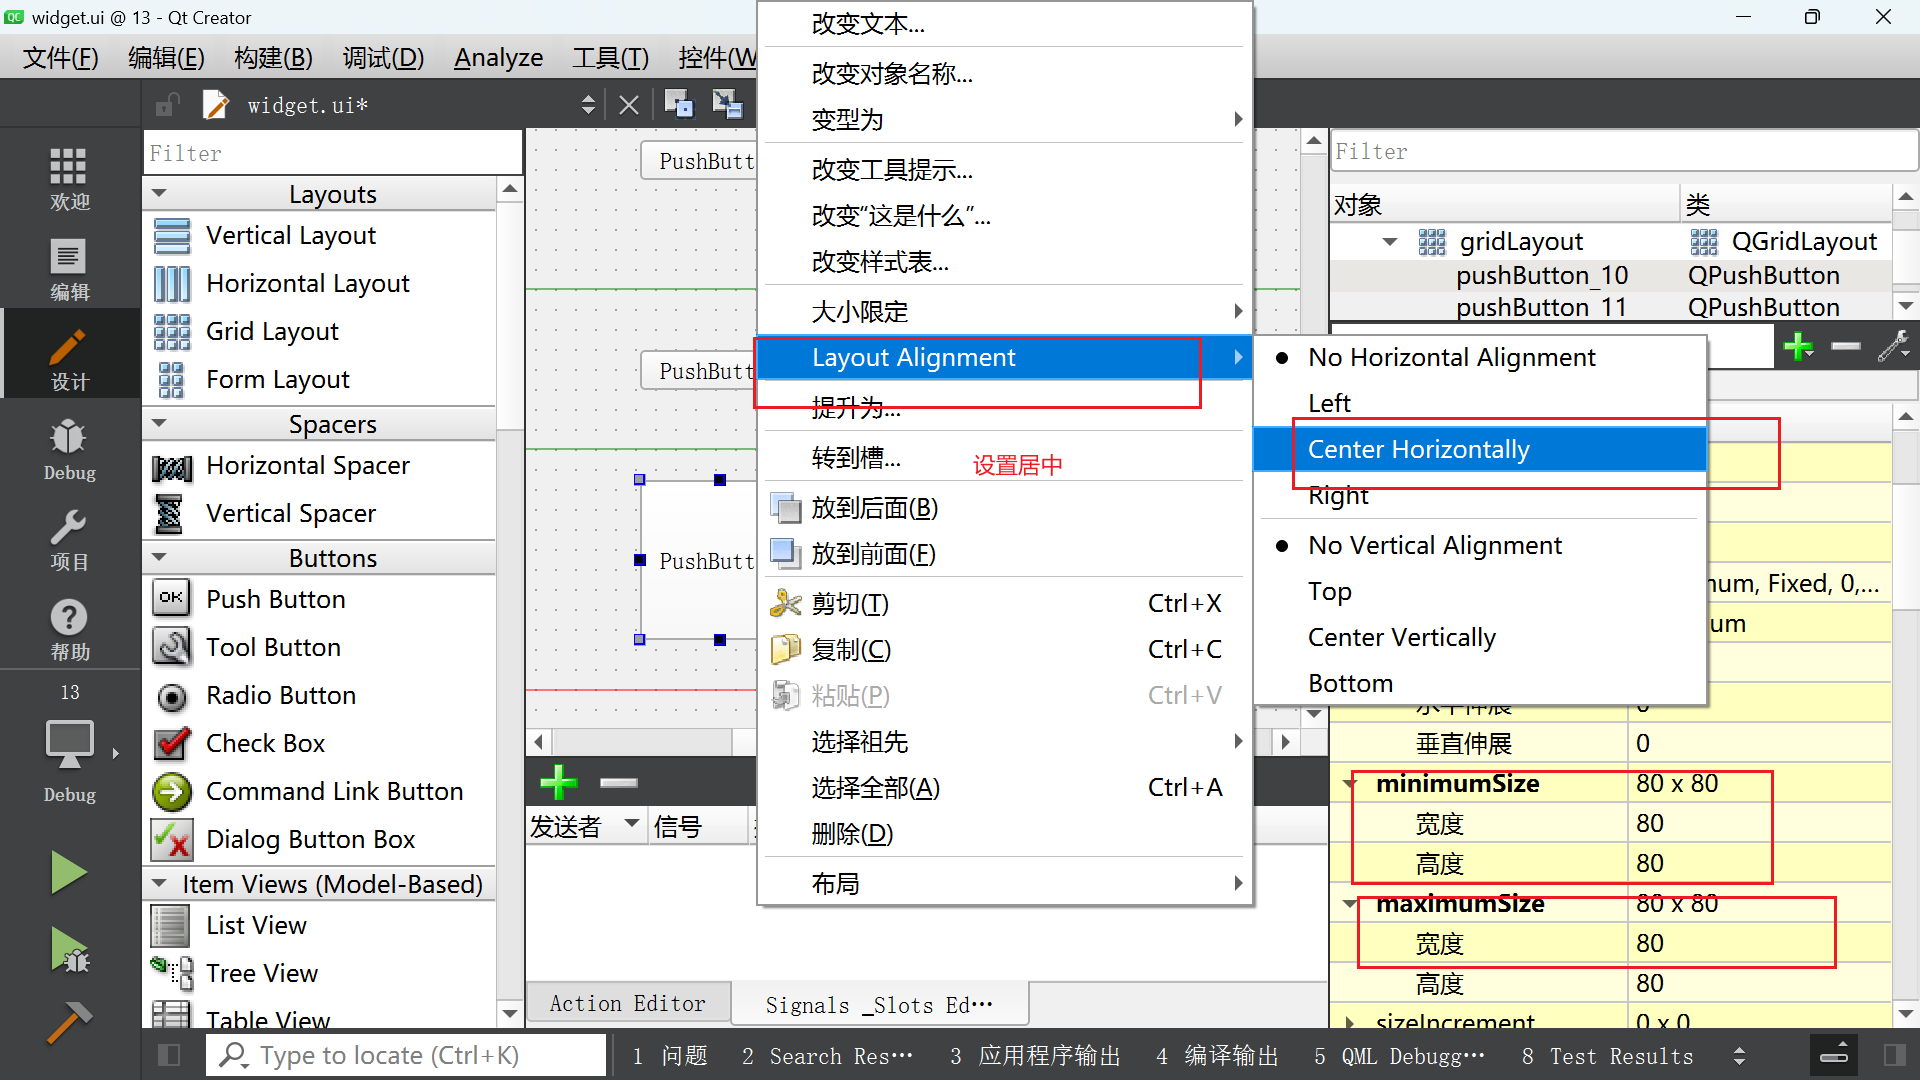Open the 8 Test Results pane

point(1608,1056)
